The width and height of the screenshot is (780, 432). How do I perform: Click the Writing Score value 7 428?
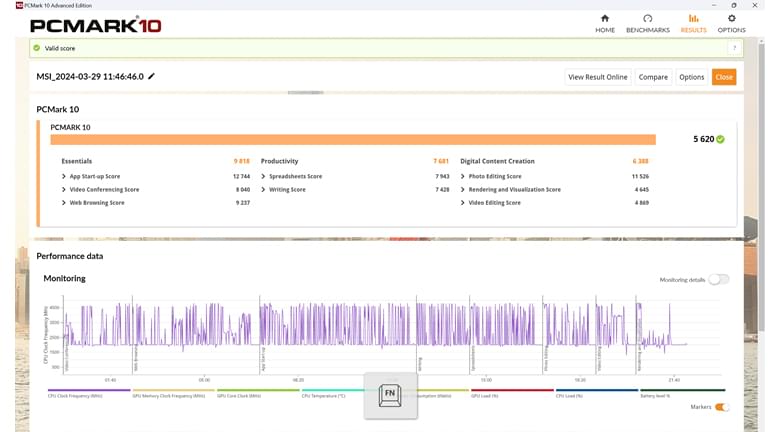[442, 190]
